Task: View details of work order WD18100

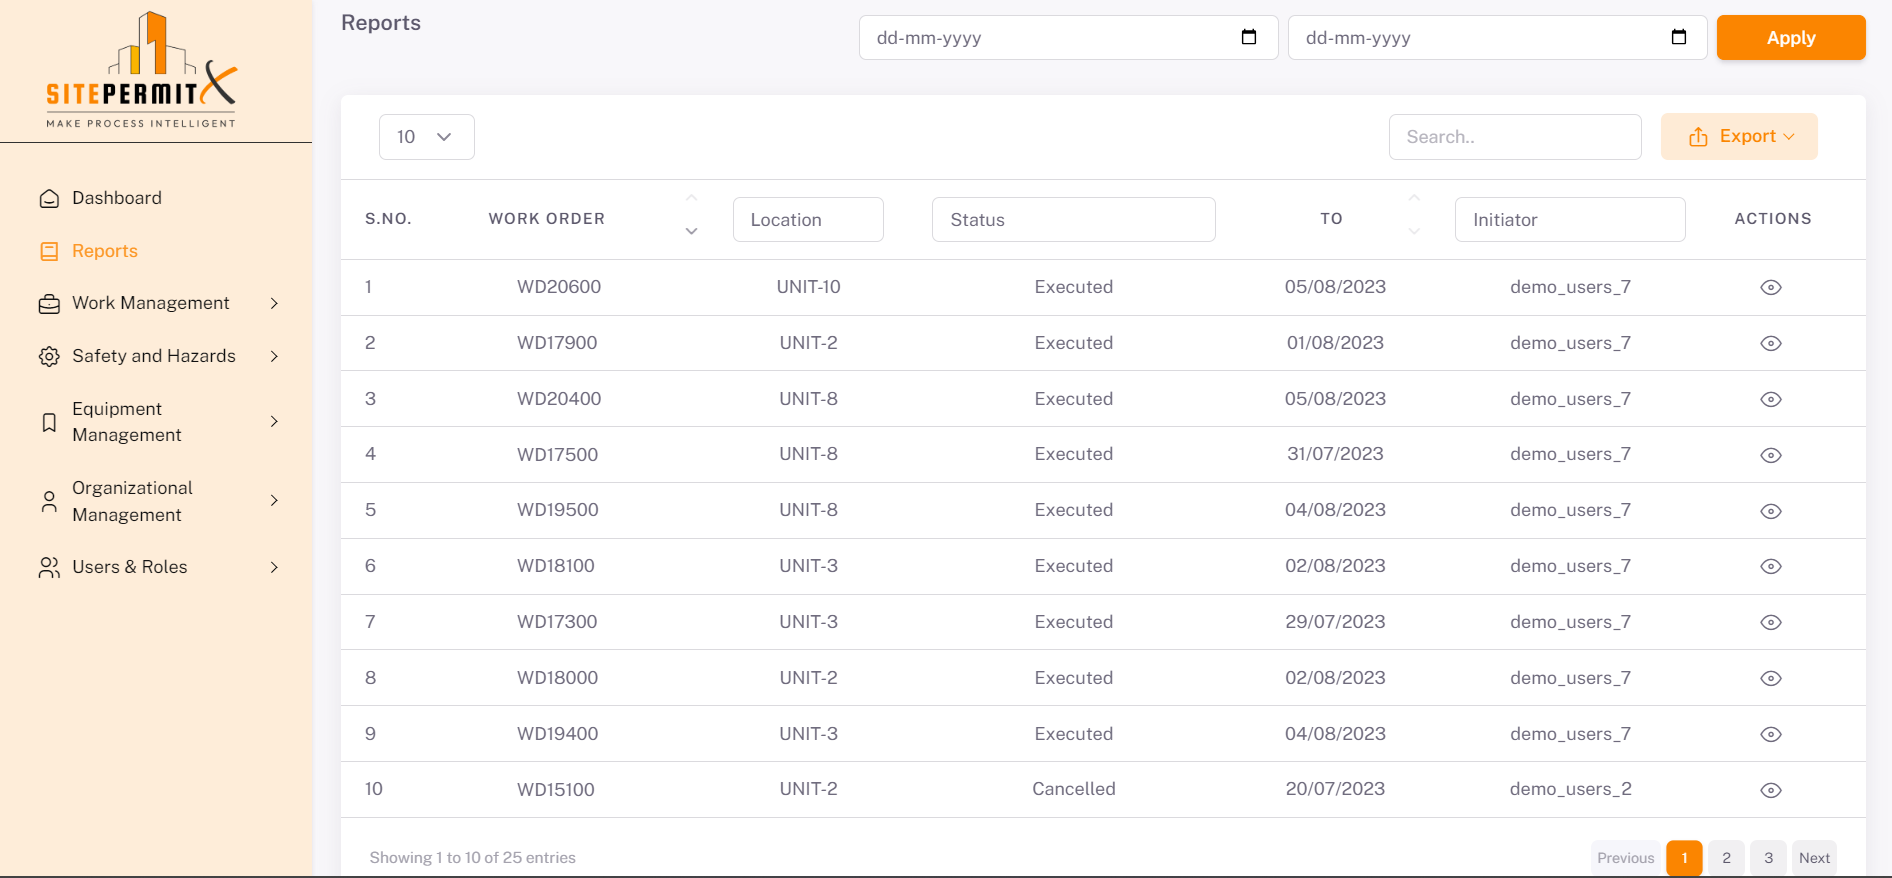Action: [1770, 567]
